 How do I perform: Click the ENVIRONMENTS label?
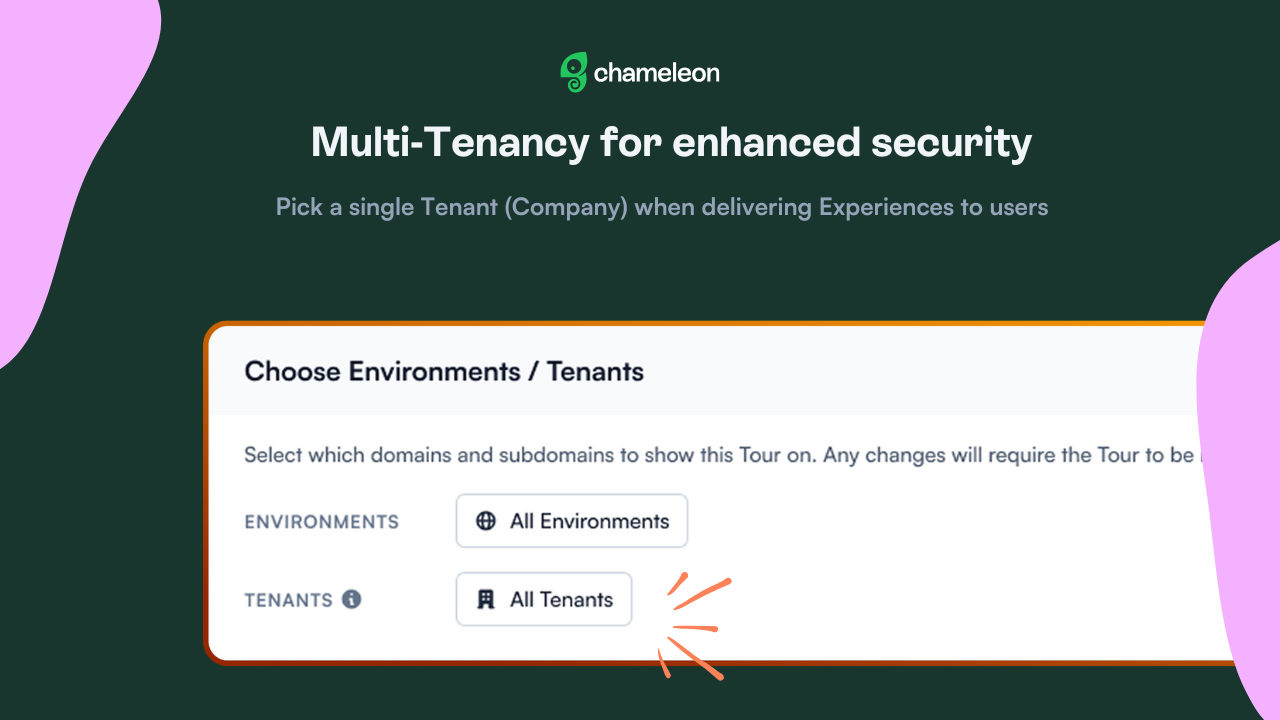(322, 522)
